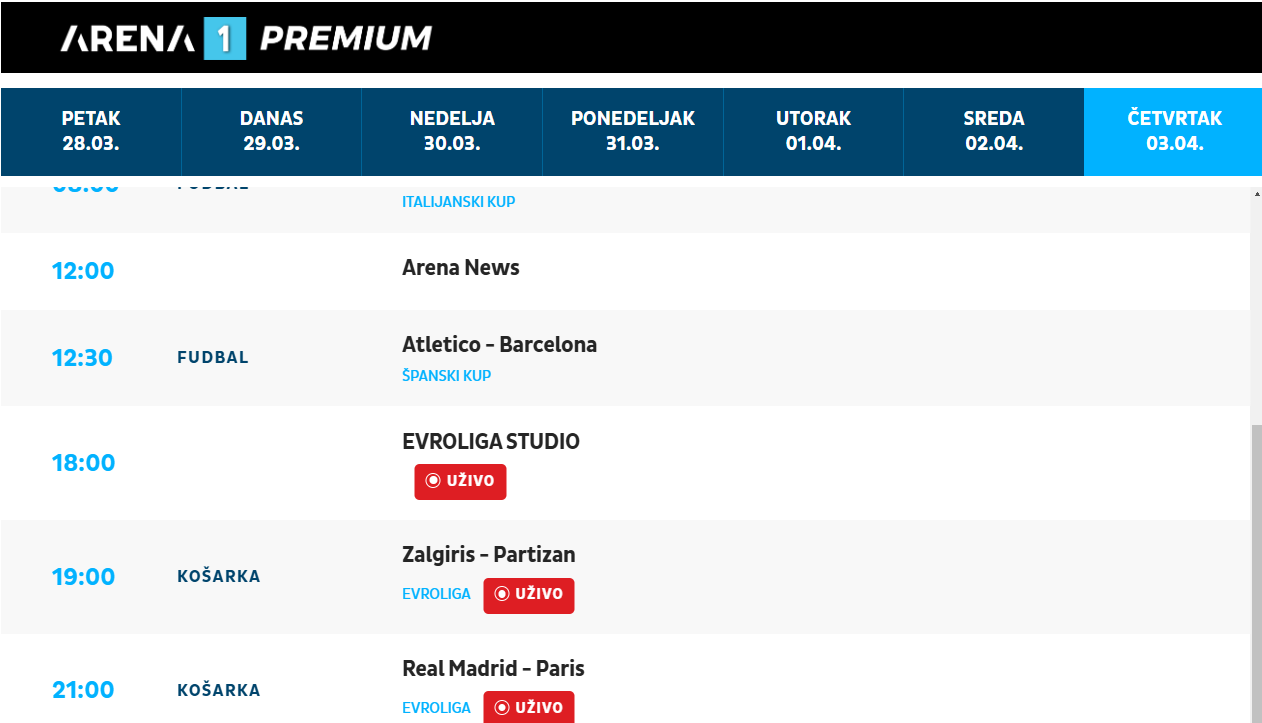The width and height of the screenshot is (1262, 723).
Task: Click the scroll-up arrow of the schedule
Action: point(1256,194)
